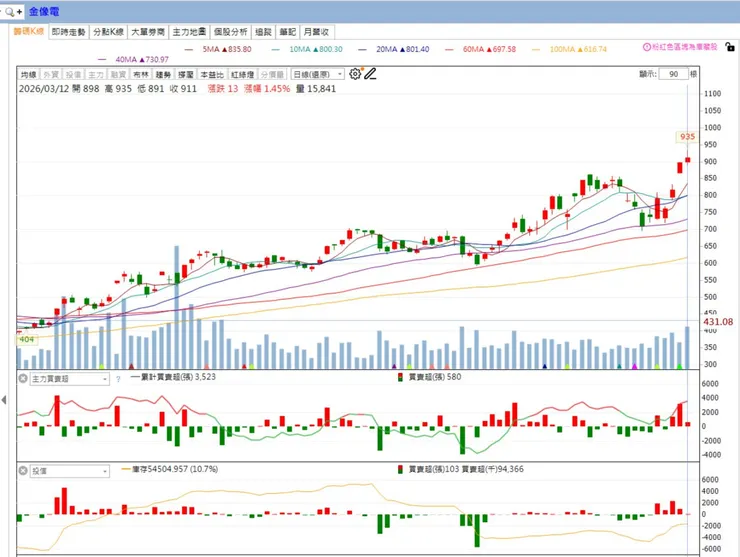740x557 pixels.
Task: Switch to the 個股分析 tab
Action: coord(230,32)
